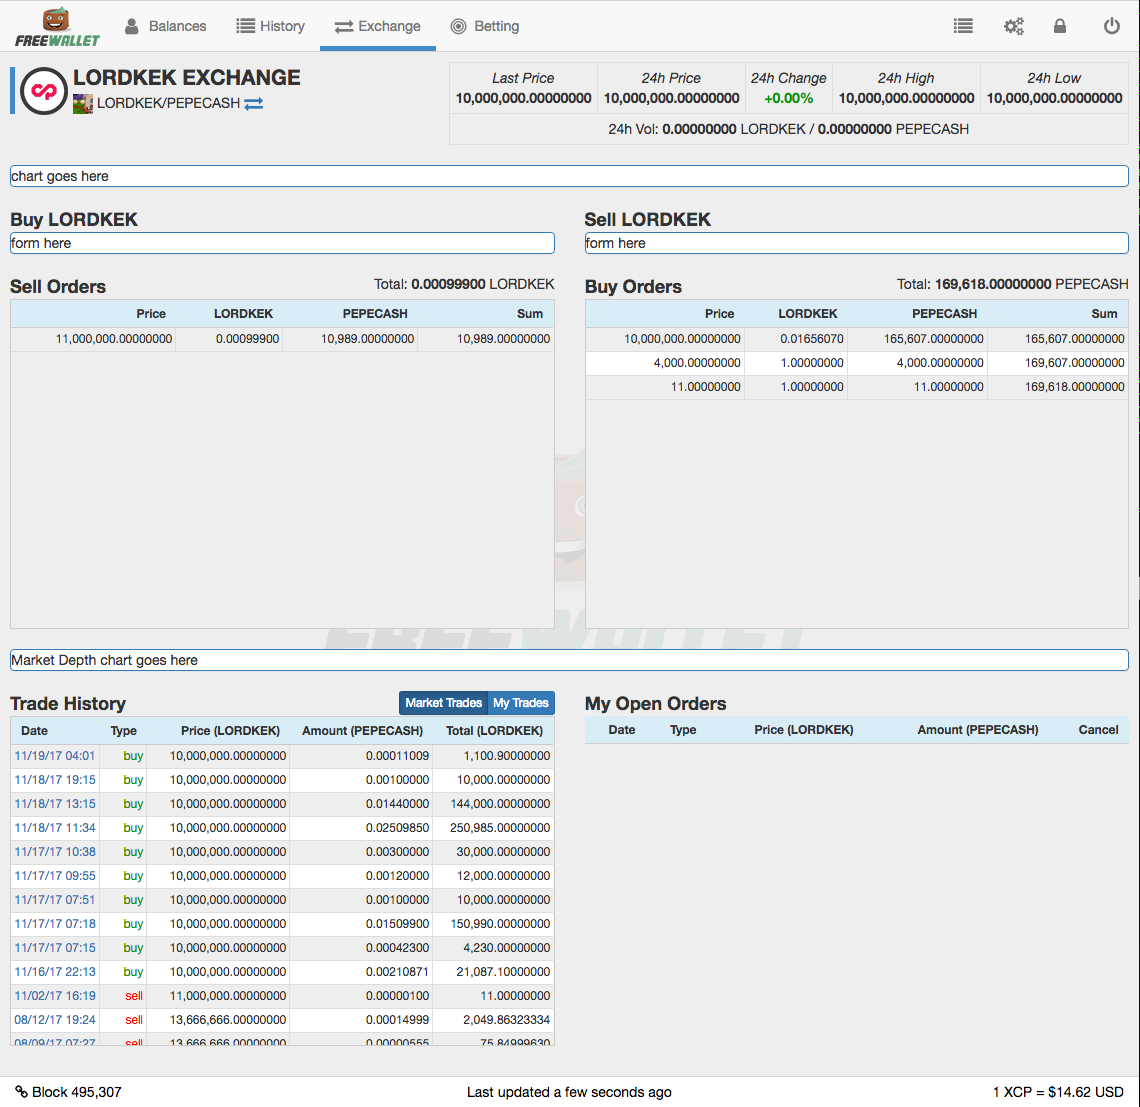Click 1 XCP = $14.62 USD rate
The width and height of the screenshot is (1140, 1107).
point(1058,1092)
